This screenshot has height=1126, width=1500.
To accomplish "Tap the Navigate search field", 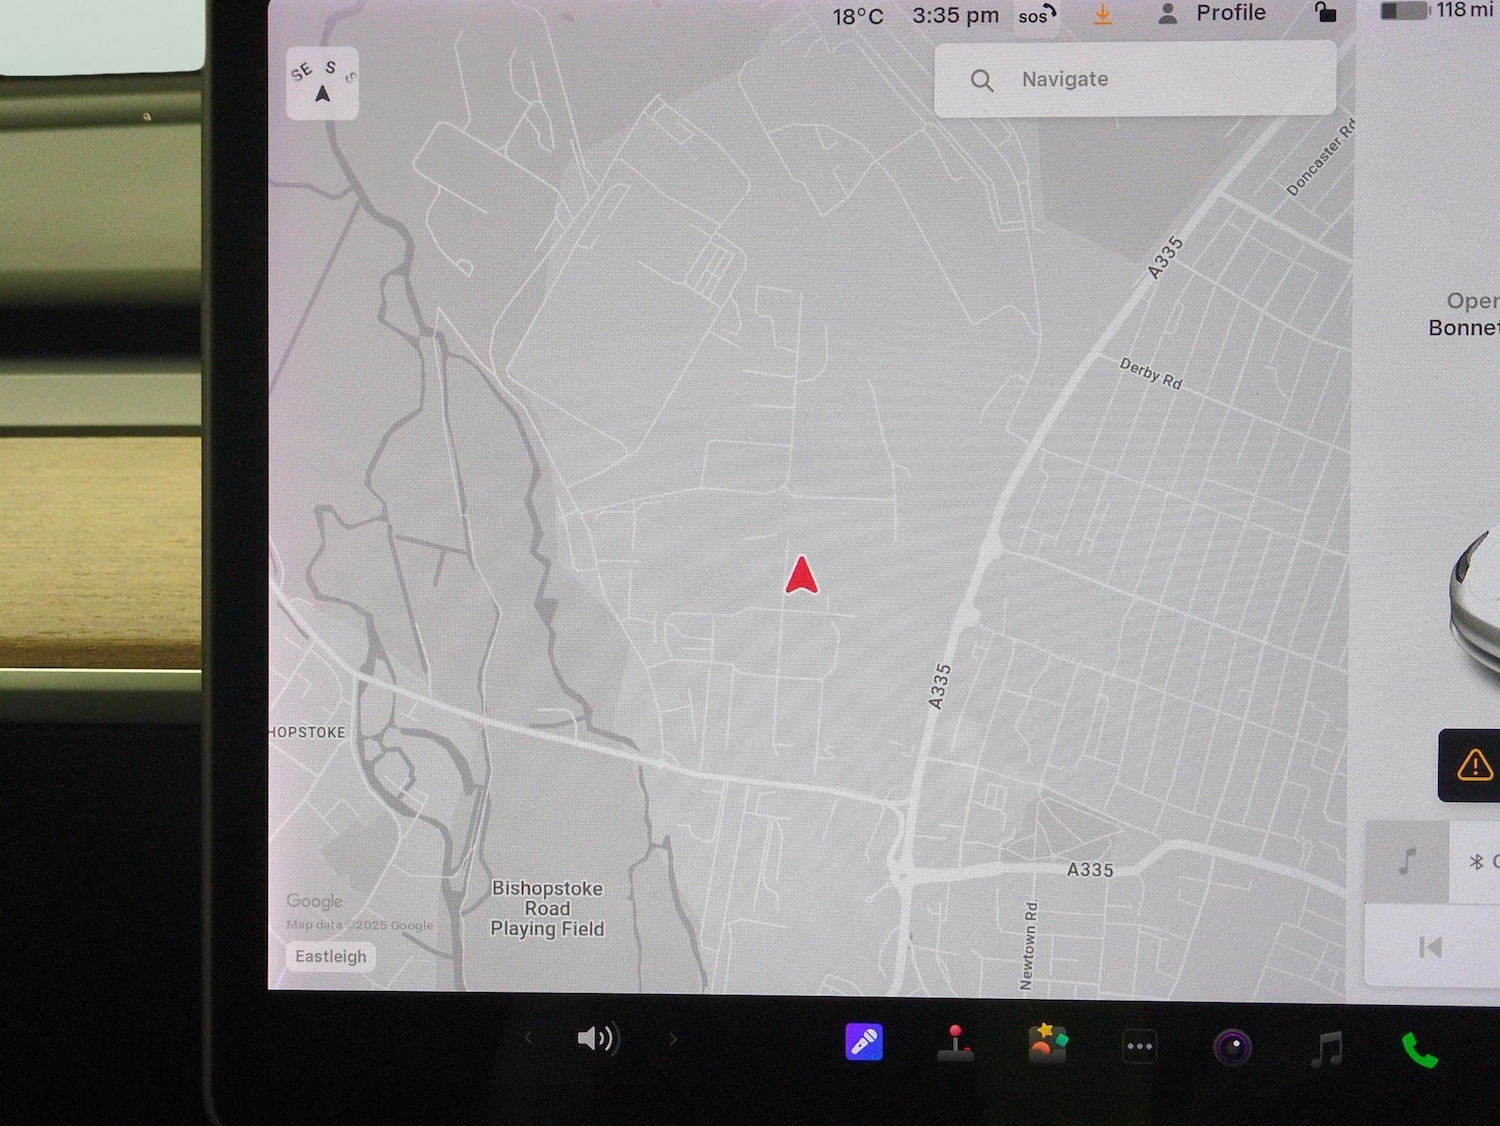I will coord(1134,79).
